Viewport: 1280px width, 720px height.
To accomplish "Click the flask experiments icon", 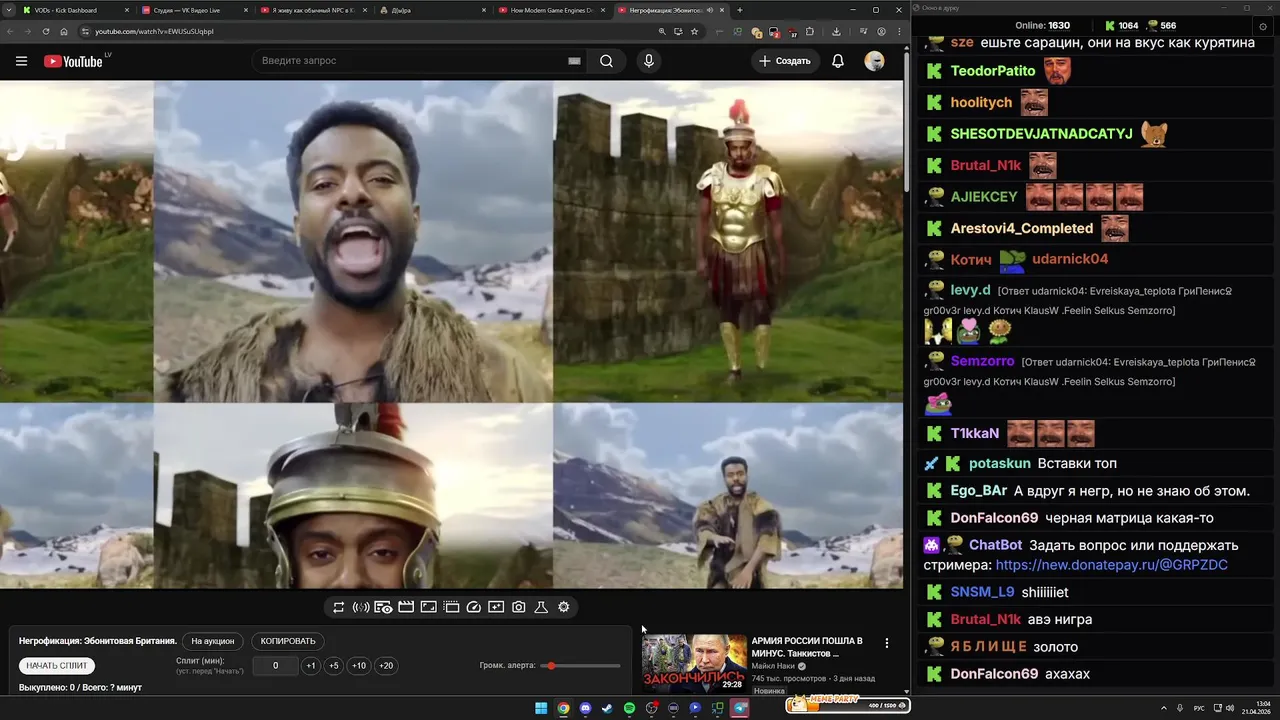I will pyautogui.click(x=541, y=607).
